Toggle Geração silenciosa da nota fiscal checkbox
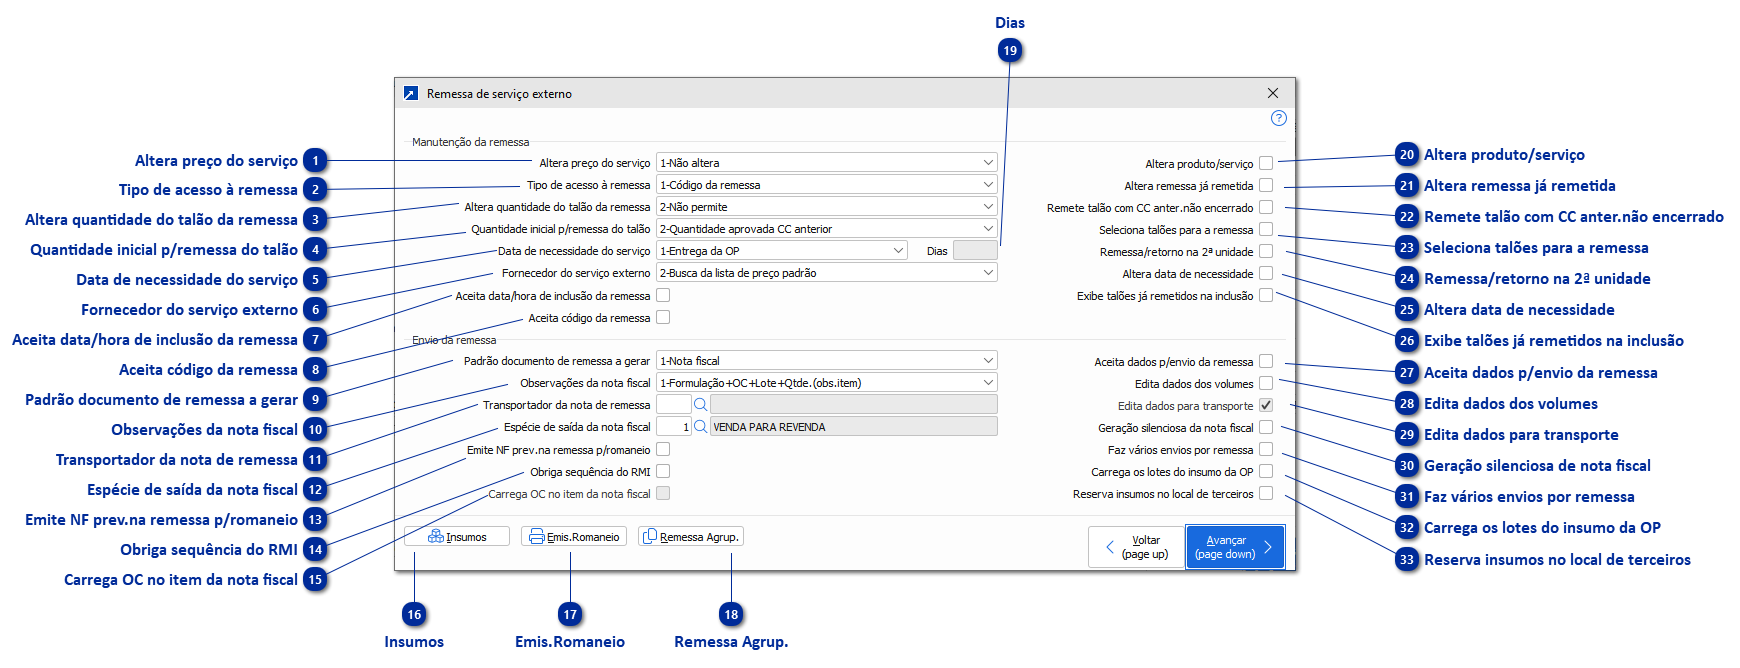The width and height of the screenshot is (1740, 668). (x=1266, y=427)
